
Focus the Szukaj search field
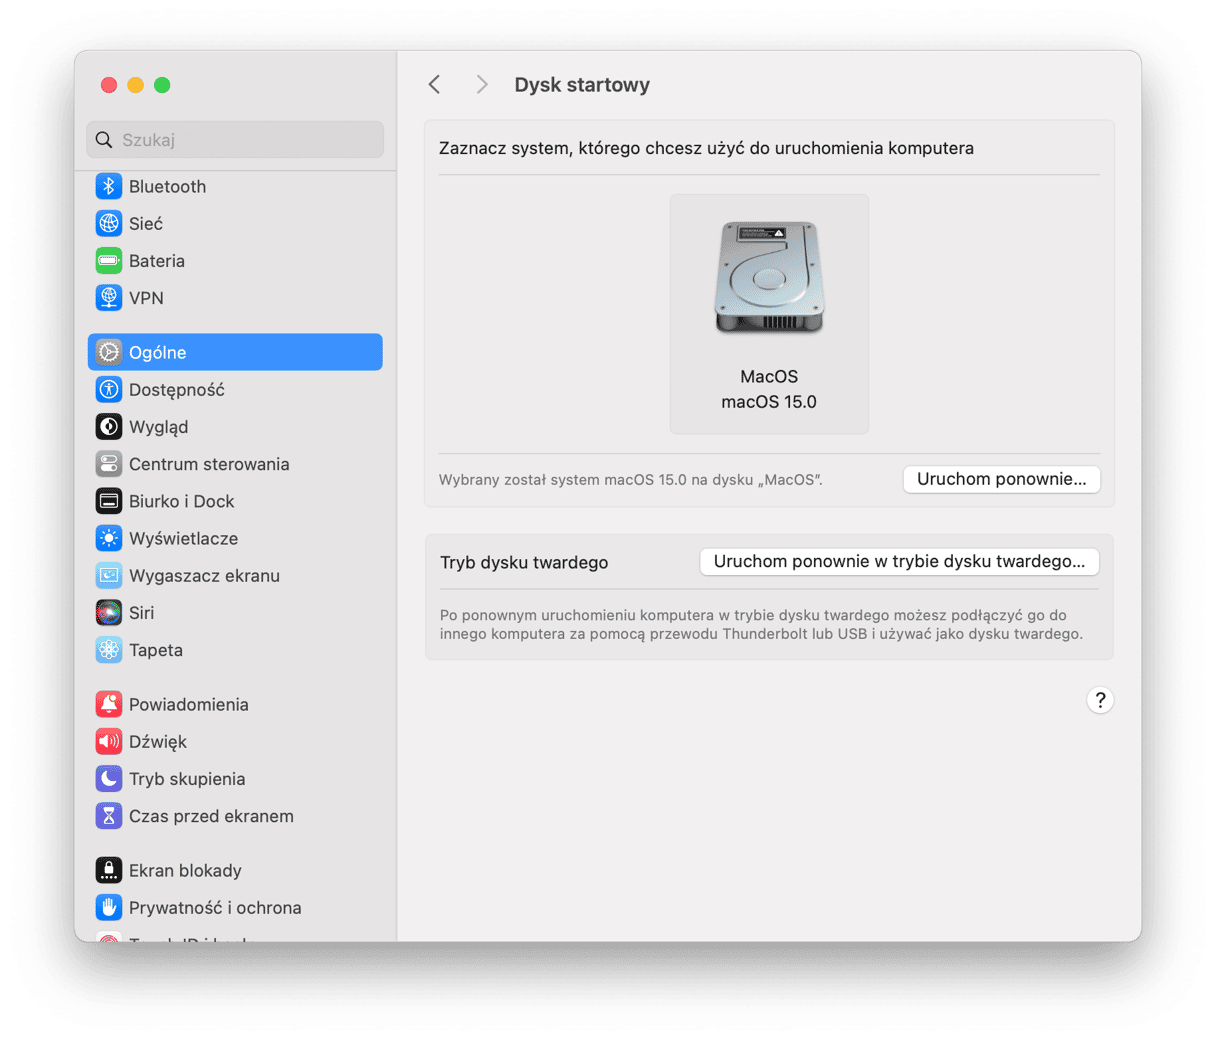[235, 140]
